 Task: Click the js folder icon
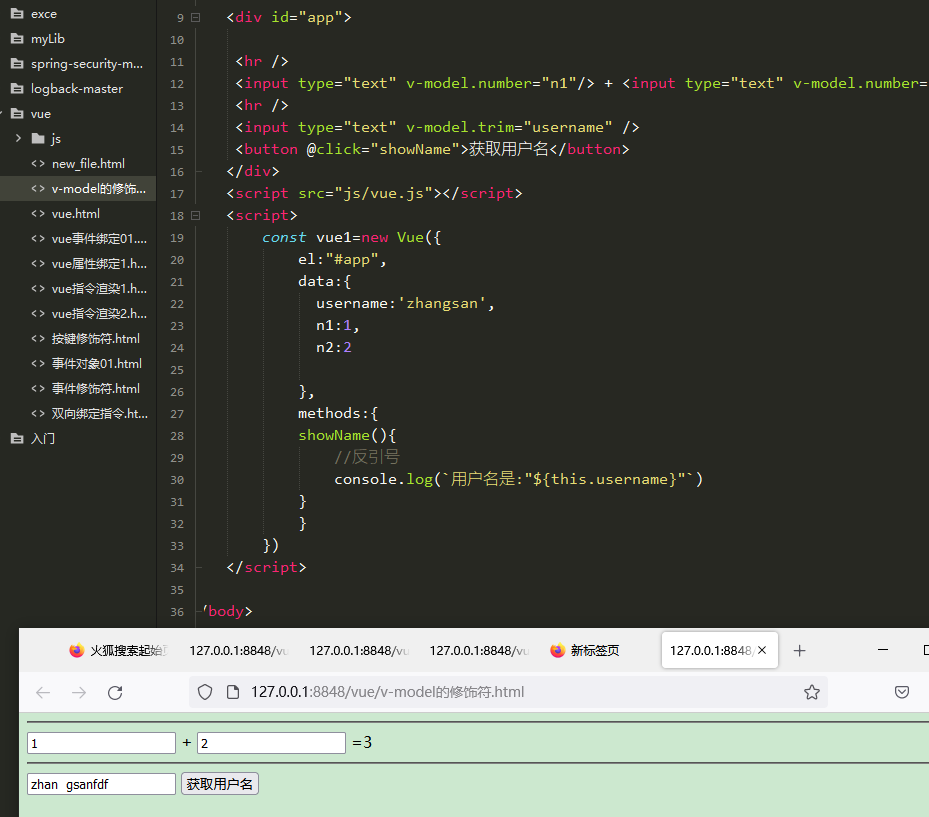[x=38, y=138]
